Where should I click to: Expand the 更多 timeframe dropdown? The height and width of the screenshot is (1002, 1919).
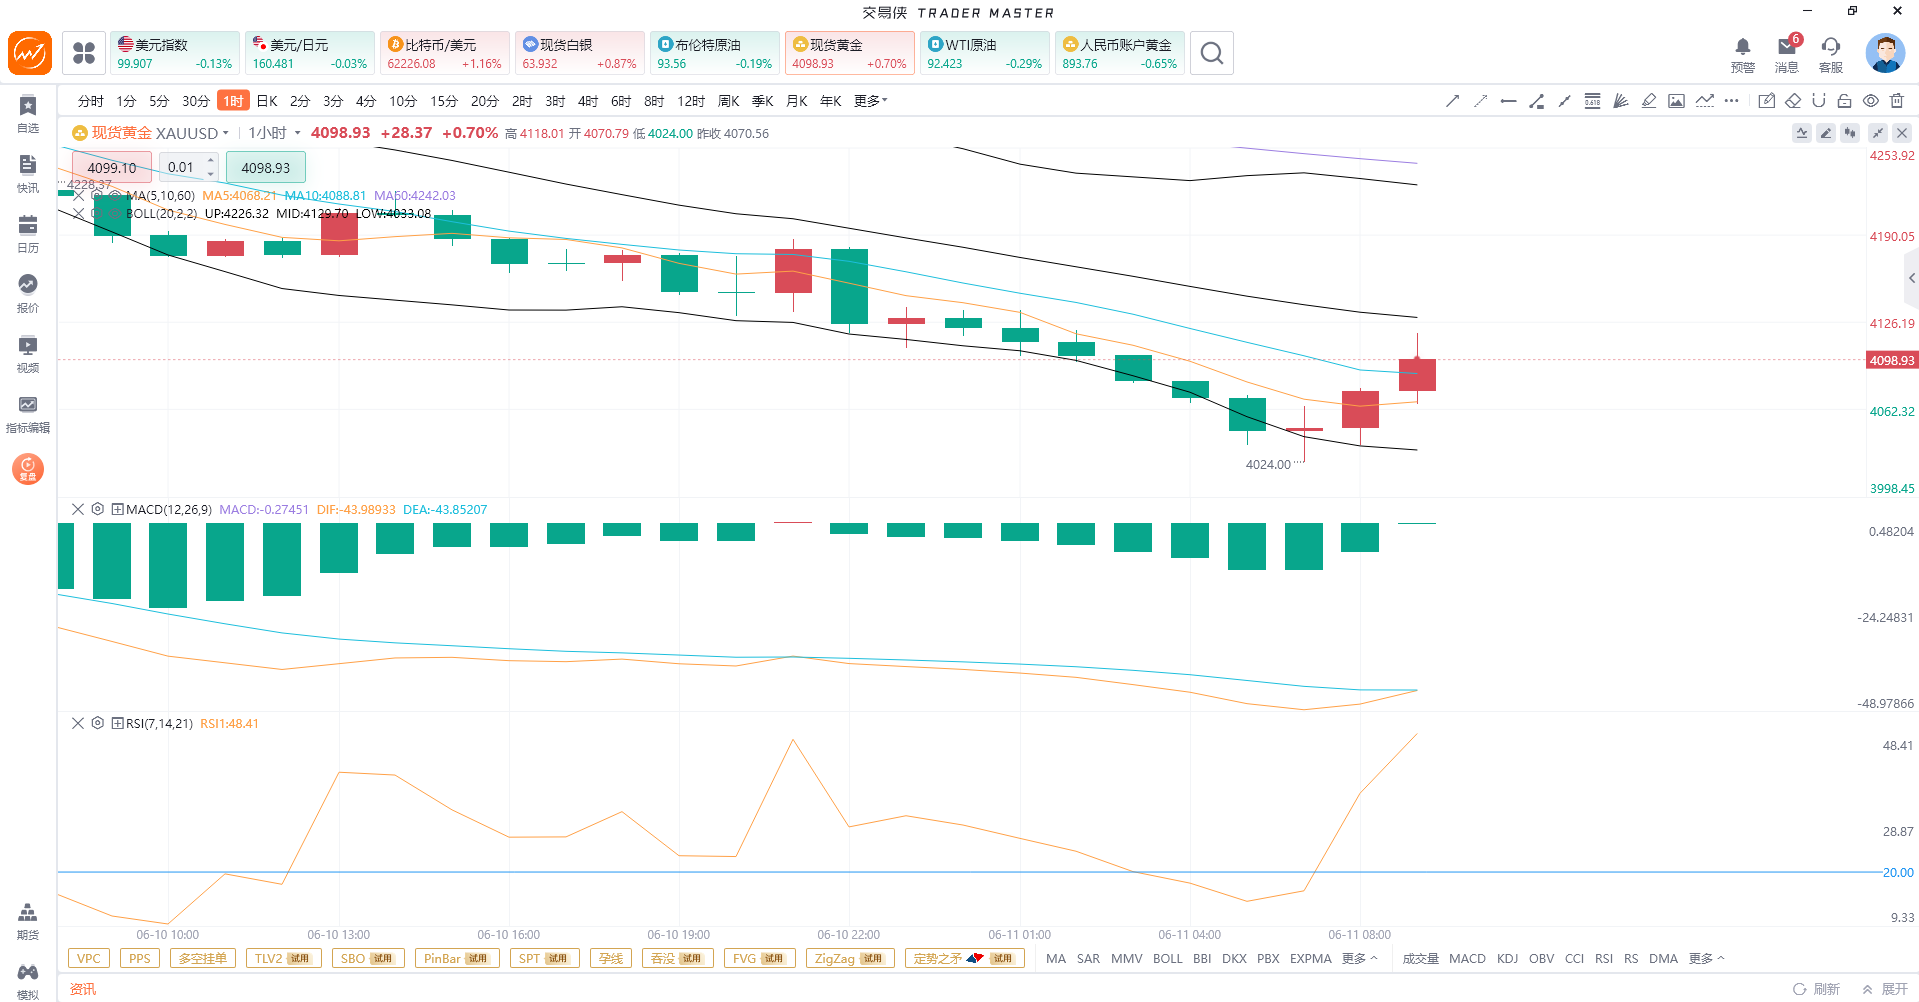pyautogui.click(x=871, y=101)
